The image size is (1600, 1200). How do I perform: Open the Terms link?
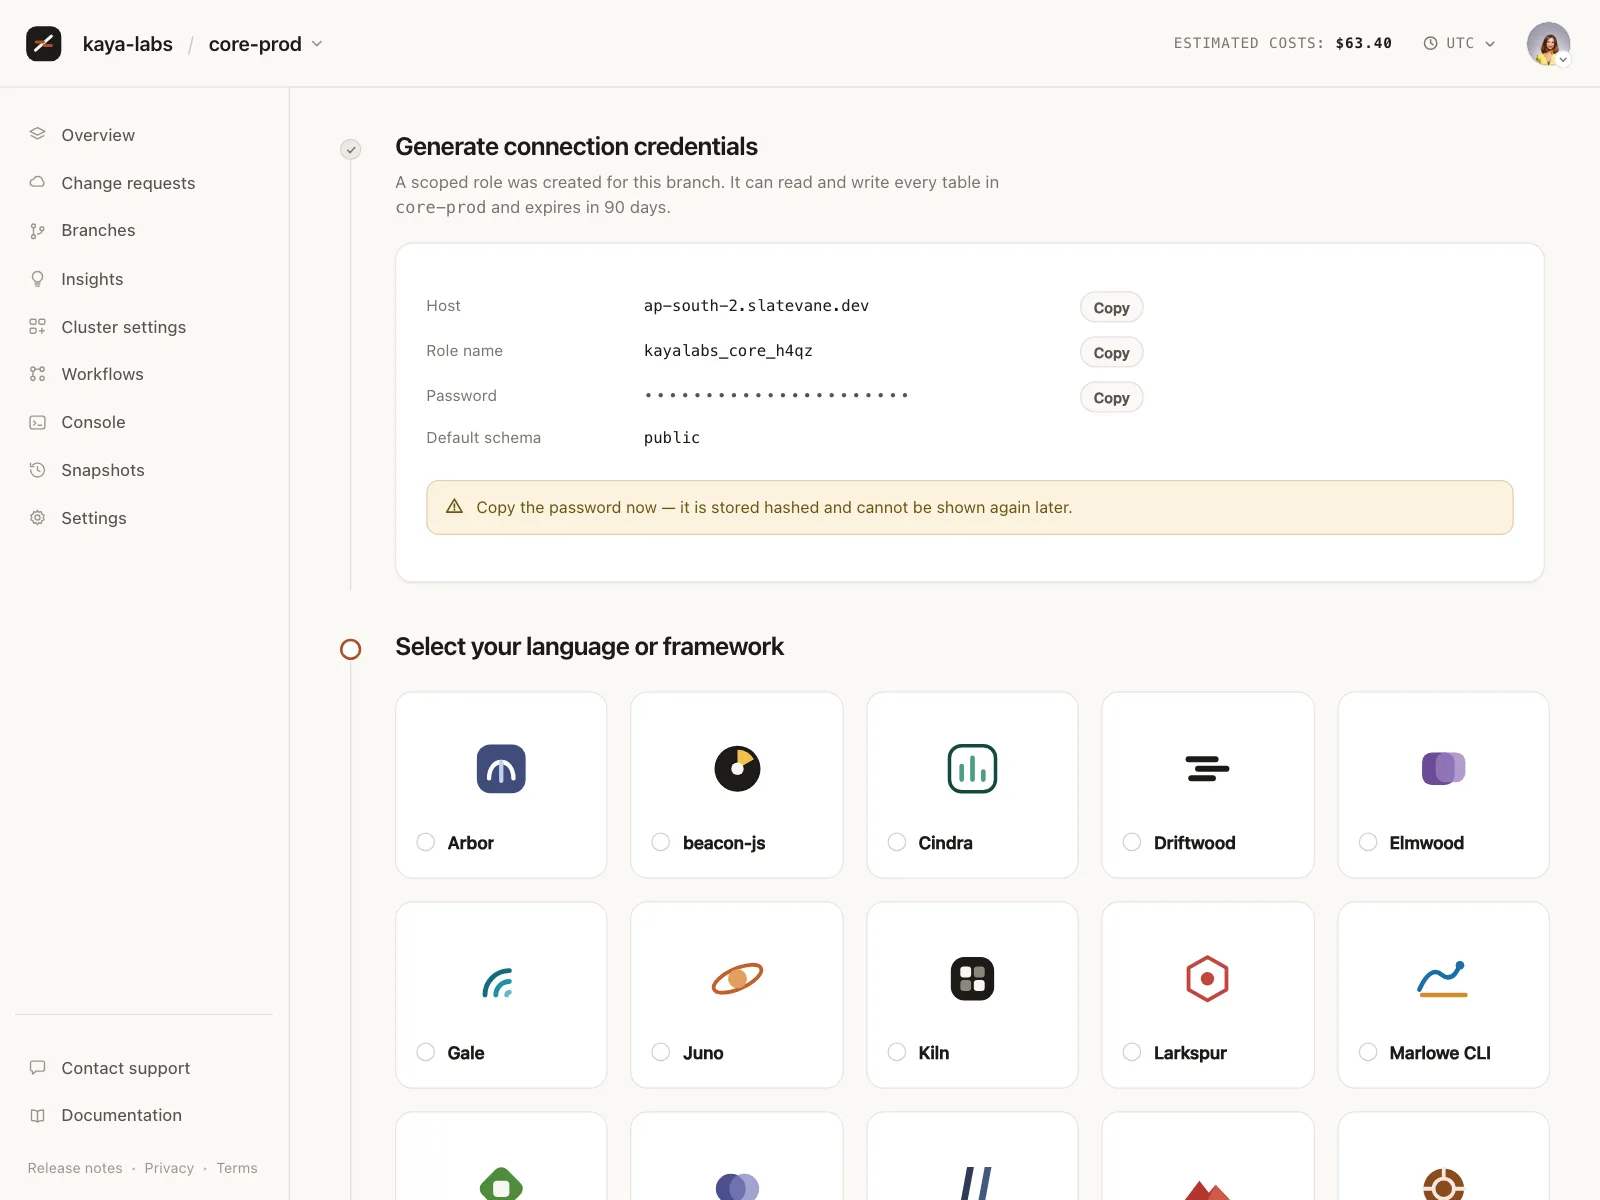237,1168
